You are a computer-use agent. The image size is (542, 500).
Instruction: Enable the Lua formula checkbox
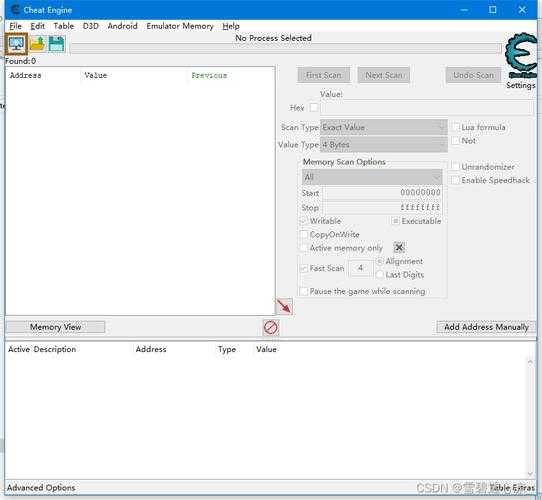click(x=456, y=127)
